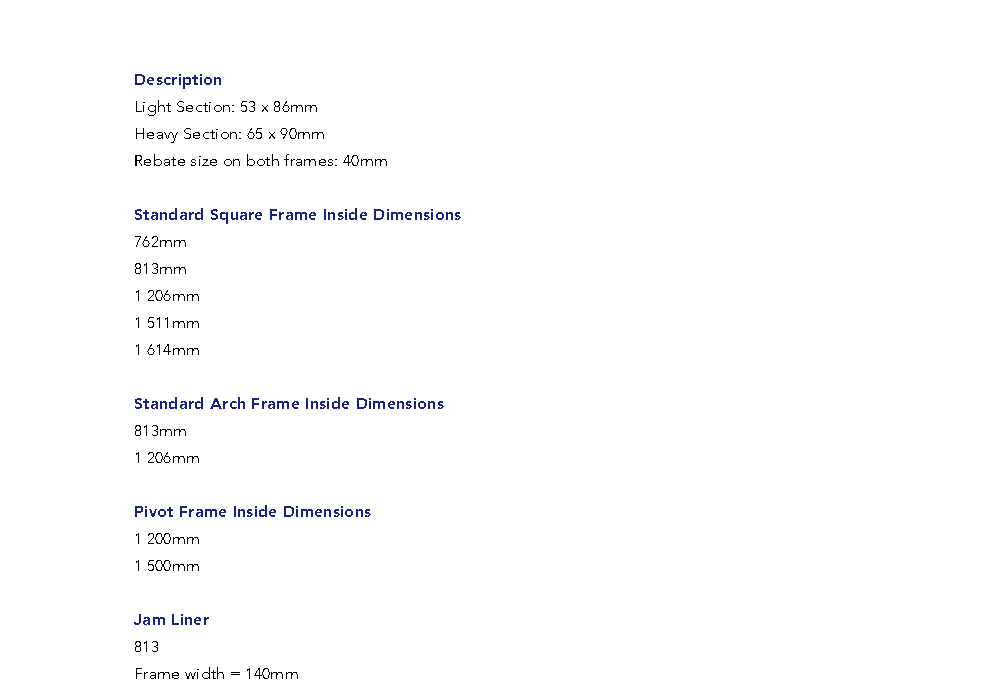Select the "762mm" square frame dimension

(x=160, y=242)
